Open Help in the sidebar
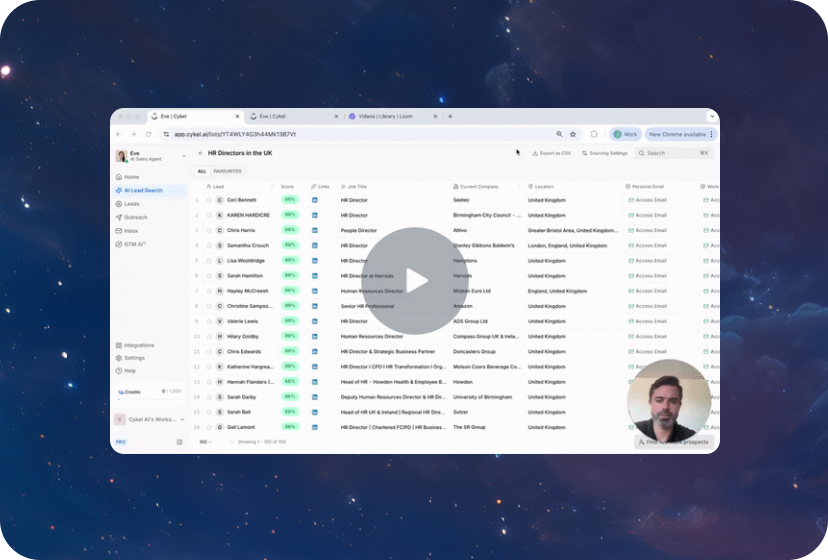 126,370
